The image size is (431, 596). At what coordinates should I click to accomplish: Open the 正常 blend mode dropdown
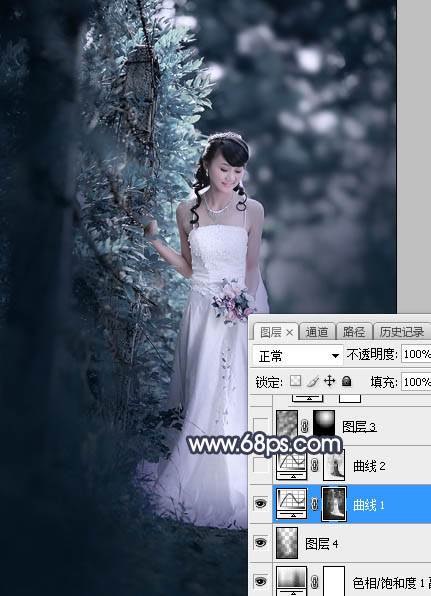click(x=297, y=356)
